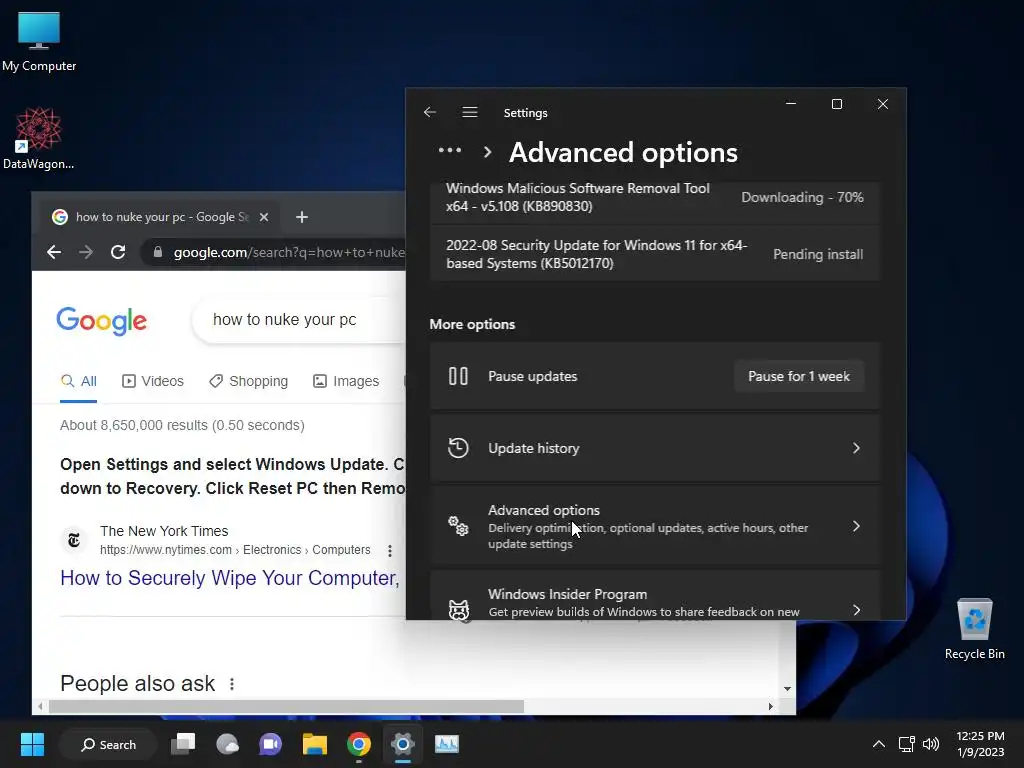Viewport: 1024px width, 768px height.
Task: Open New York Times result options menu
Action: click(x=390, y=551)
